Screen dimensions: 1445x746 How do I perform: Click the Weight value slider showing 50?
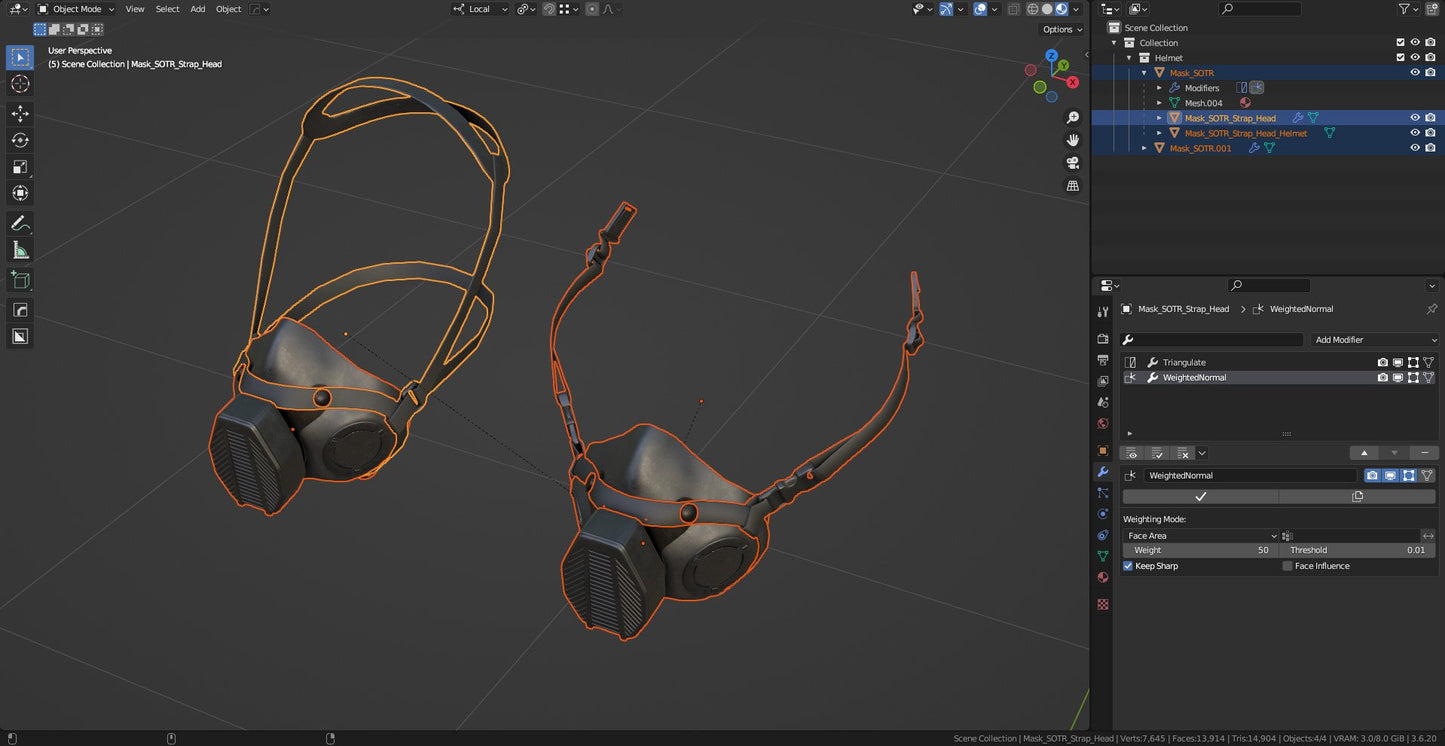tap(1200, 550)
